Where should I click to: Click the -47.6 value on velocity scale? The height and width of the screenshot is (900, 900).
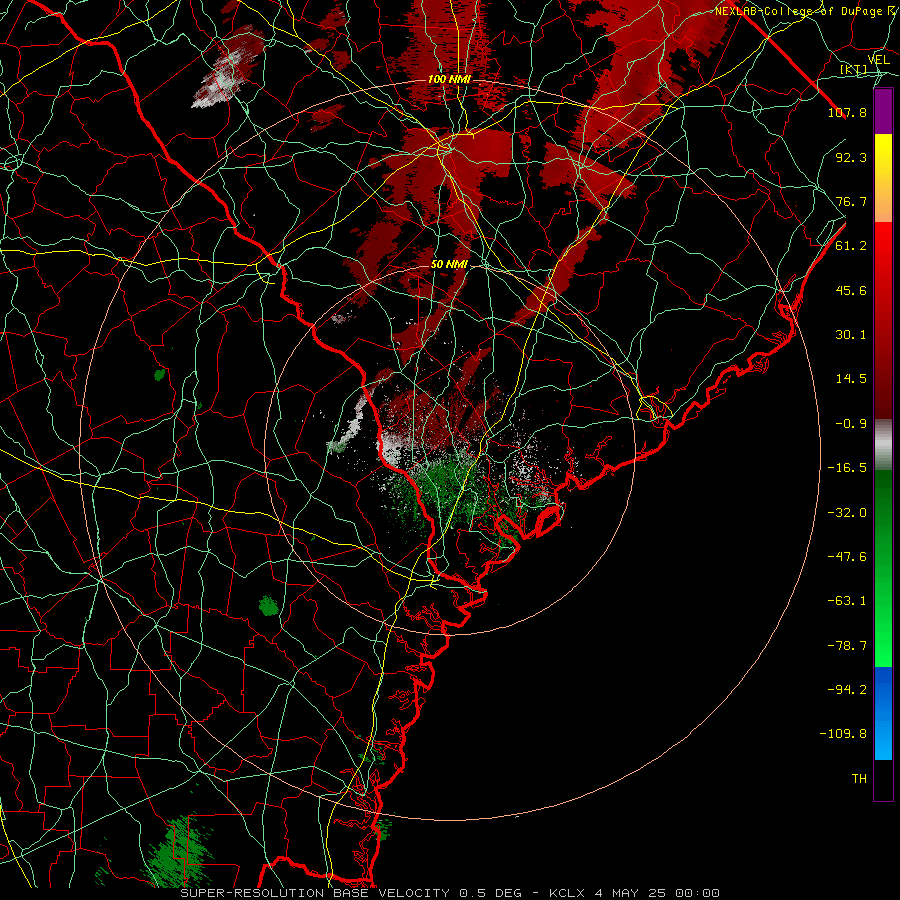[847, 557]
